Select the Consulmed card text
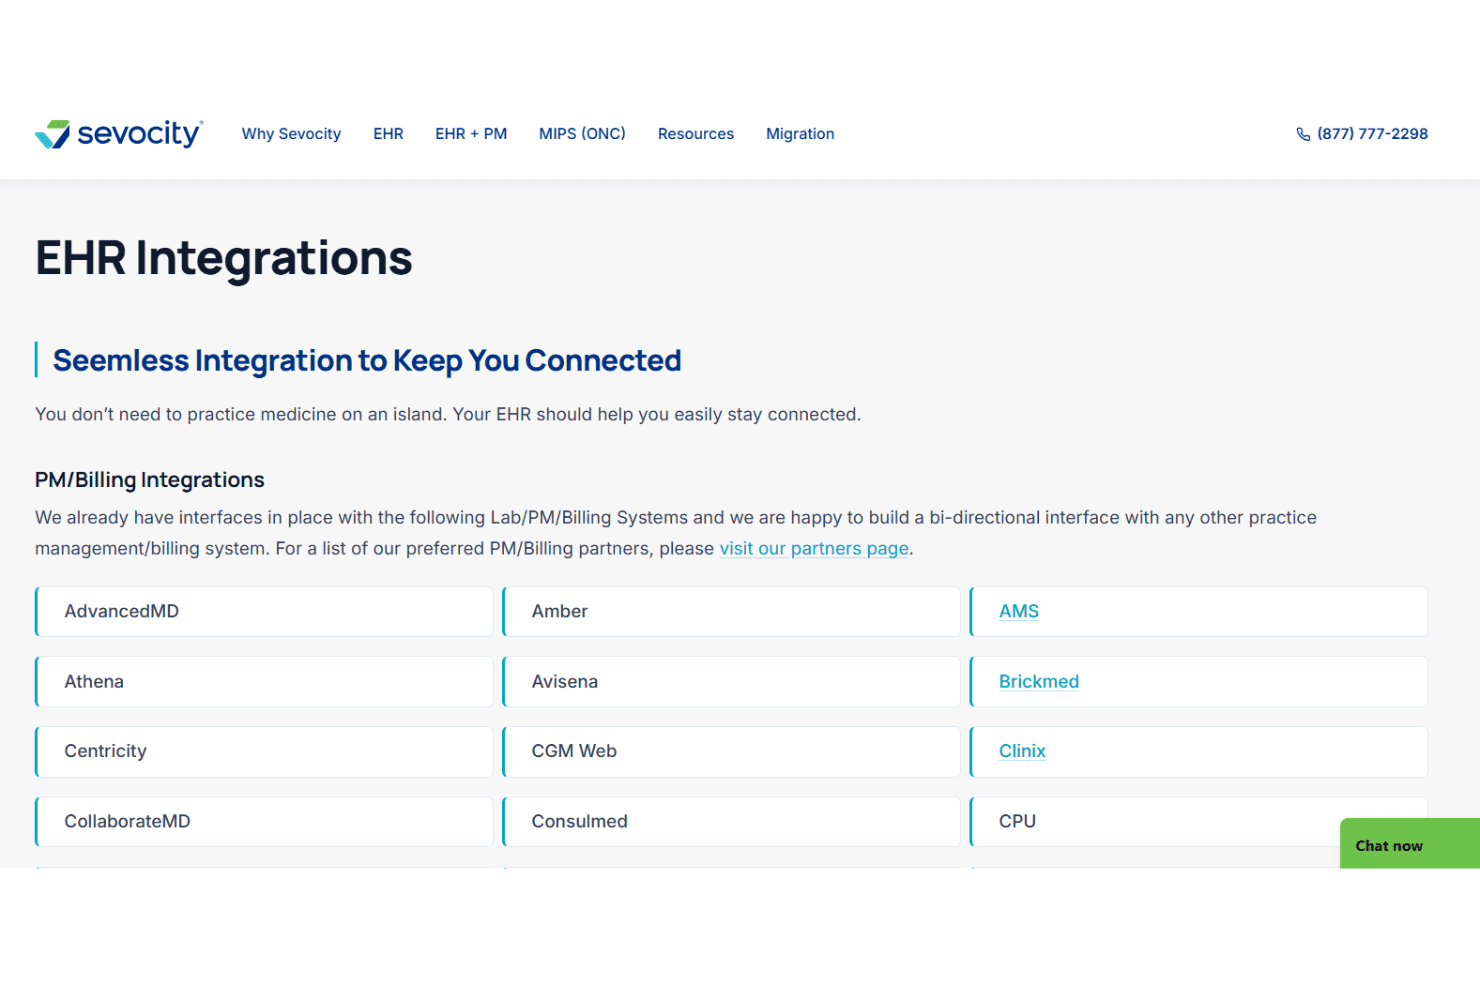The image size is (1480, 987). (580, 821)
